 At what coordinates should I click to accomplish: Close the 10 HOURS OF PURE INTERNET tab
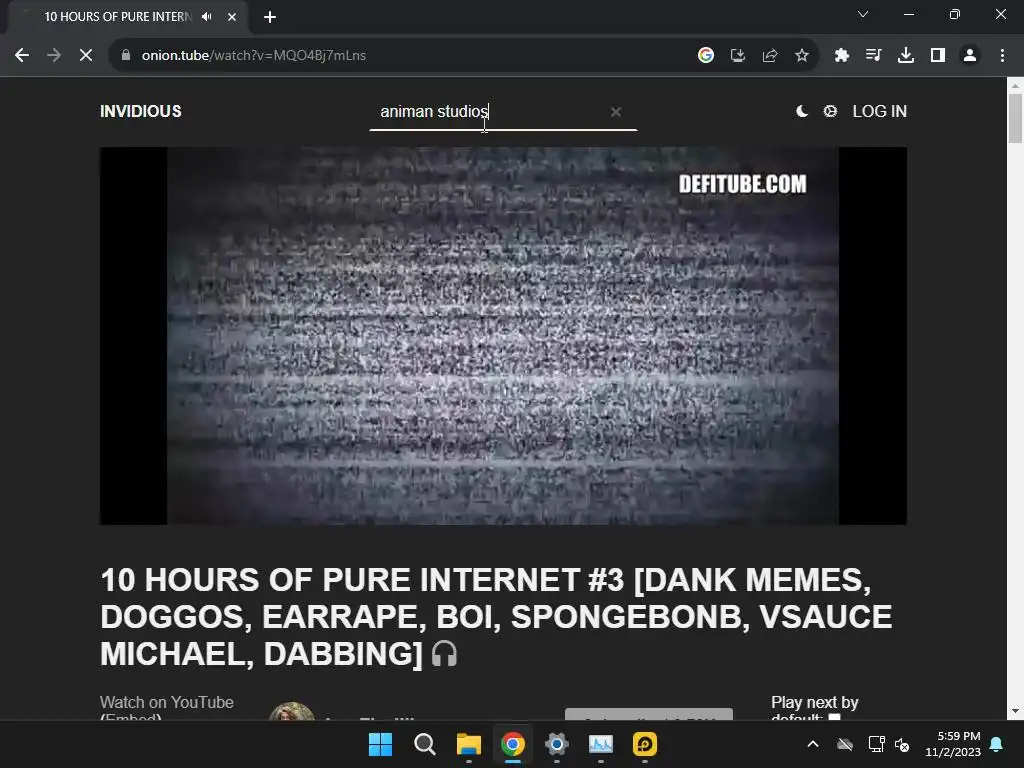click(232, 17)
